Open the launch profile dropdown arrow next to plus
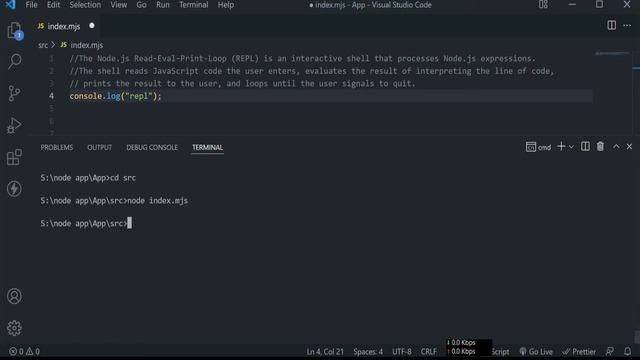640x360 pixels. pyautogui.click(x=571, y=147)
